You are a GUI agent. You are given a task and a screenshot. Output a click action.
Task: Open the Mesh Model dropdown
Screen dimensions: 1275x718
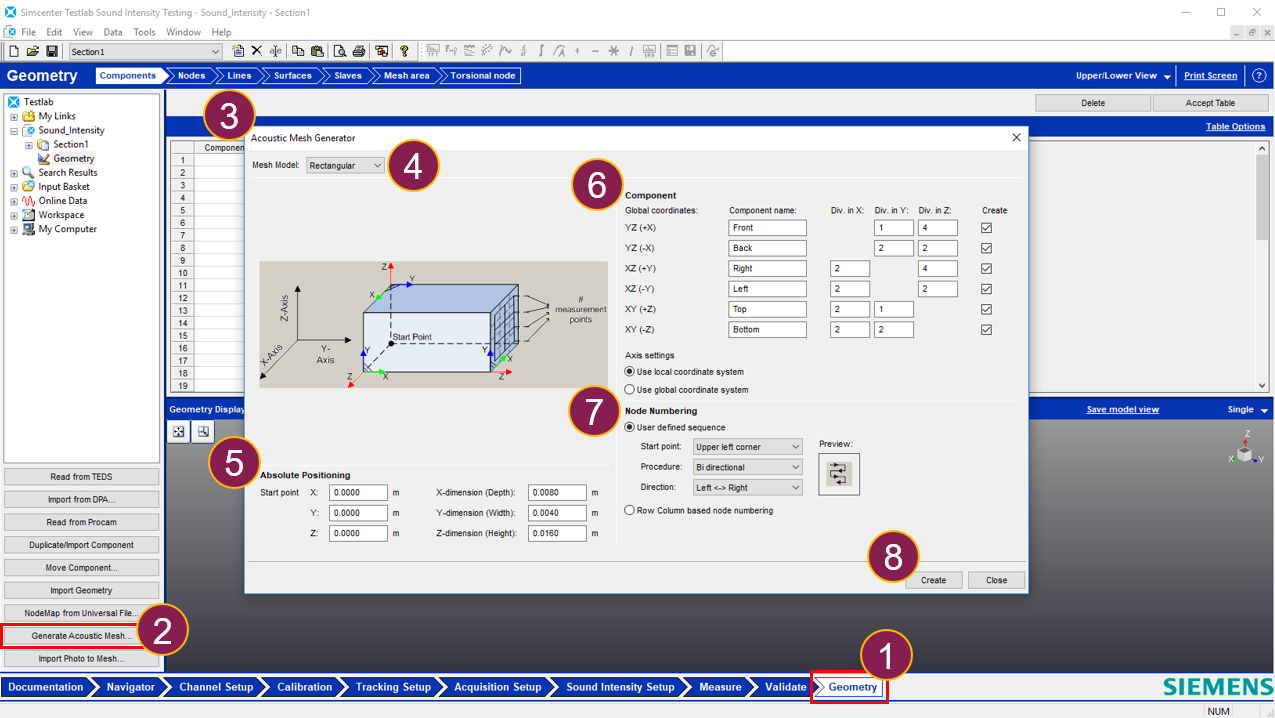point(346,165)
